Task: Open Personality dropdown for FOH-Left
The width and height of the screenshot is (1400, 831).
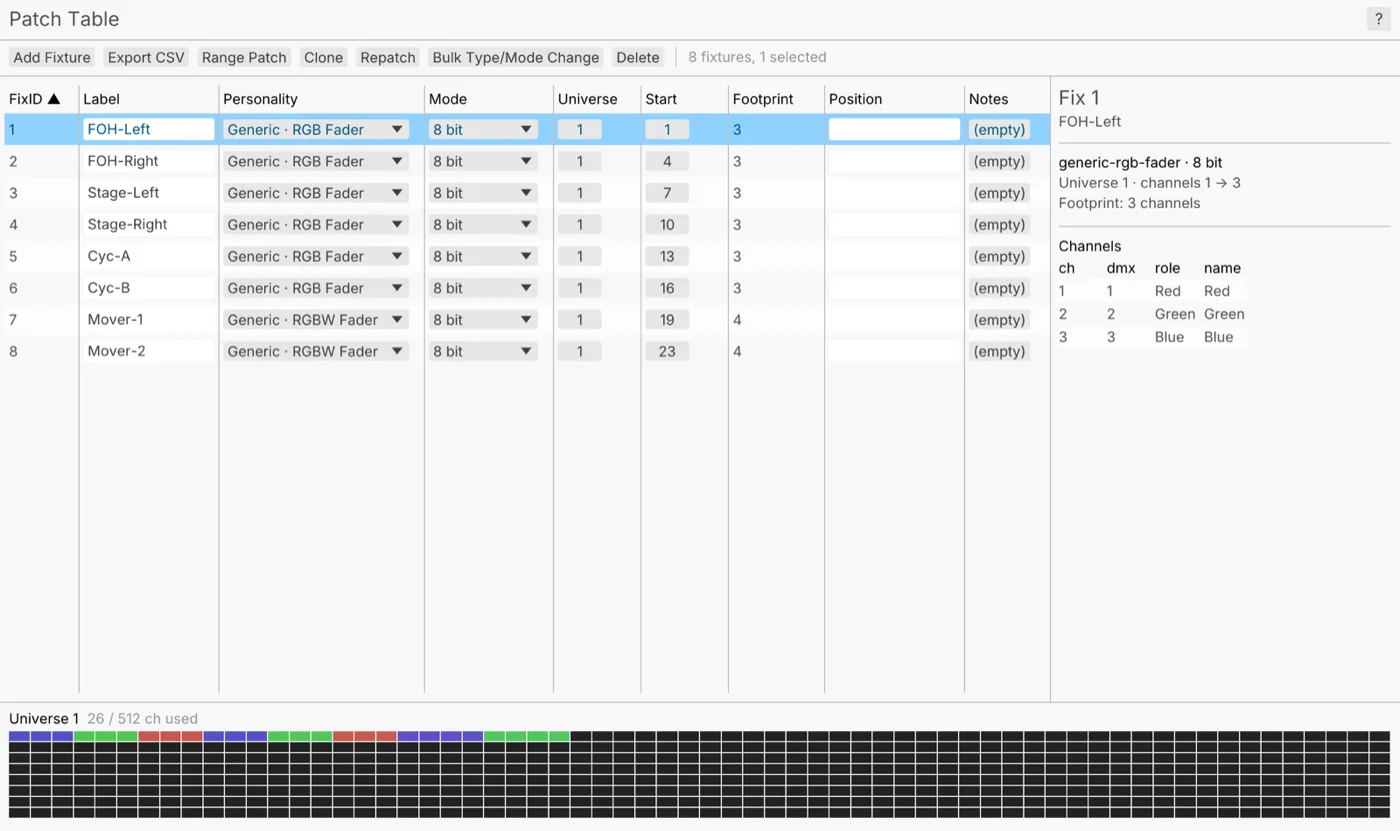Action: click(x=316, y=129)
